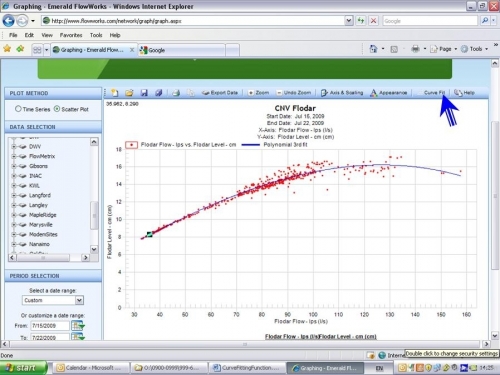Open the To date calendar picker
Viewport: 500px width, 375px height.
[78, 337]
